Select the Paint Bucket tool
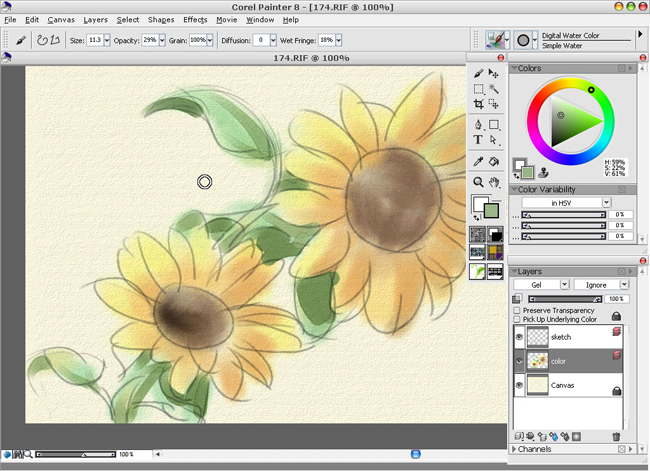650x471 pixels. coord(494,161)
